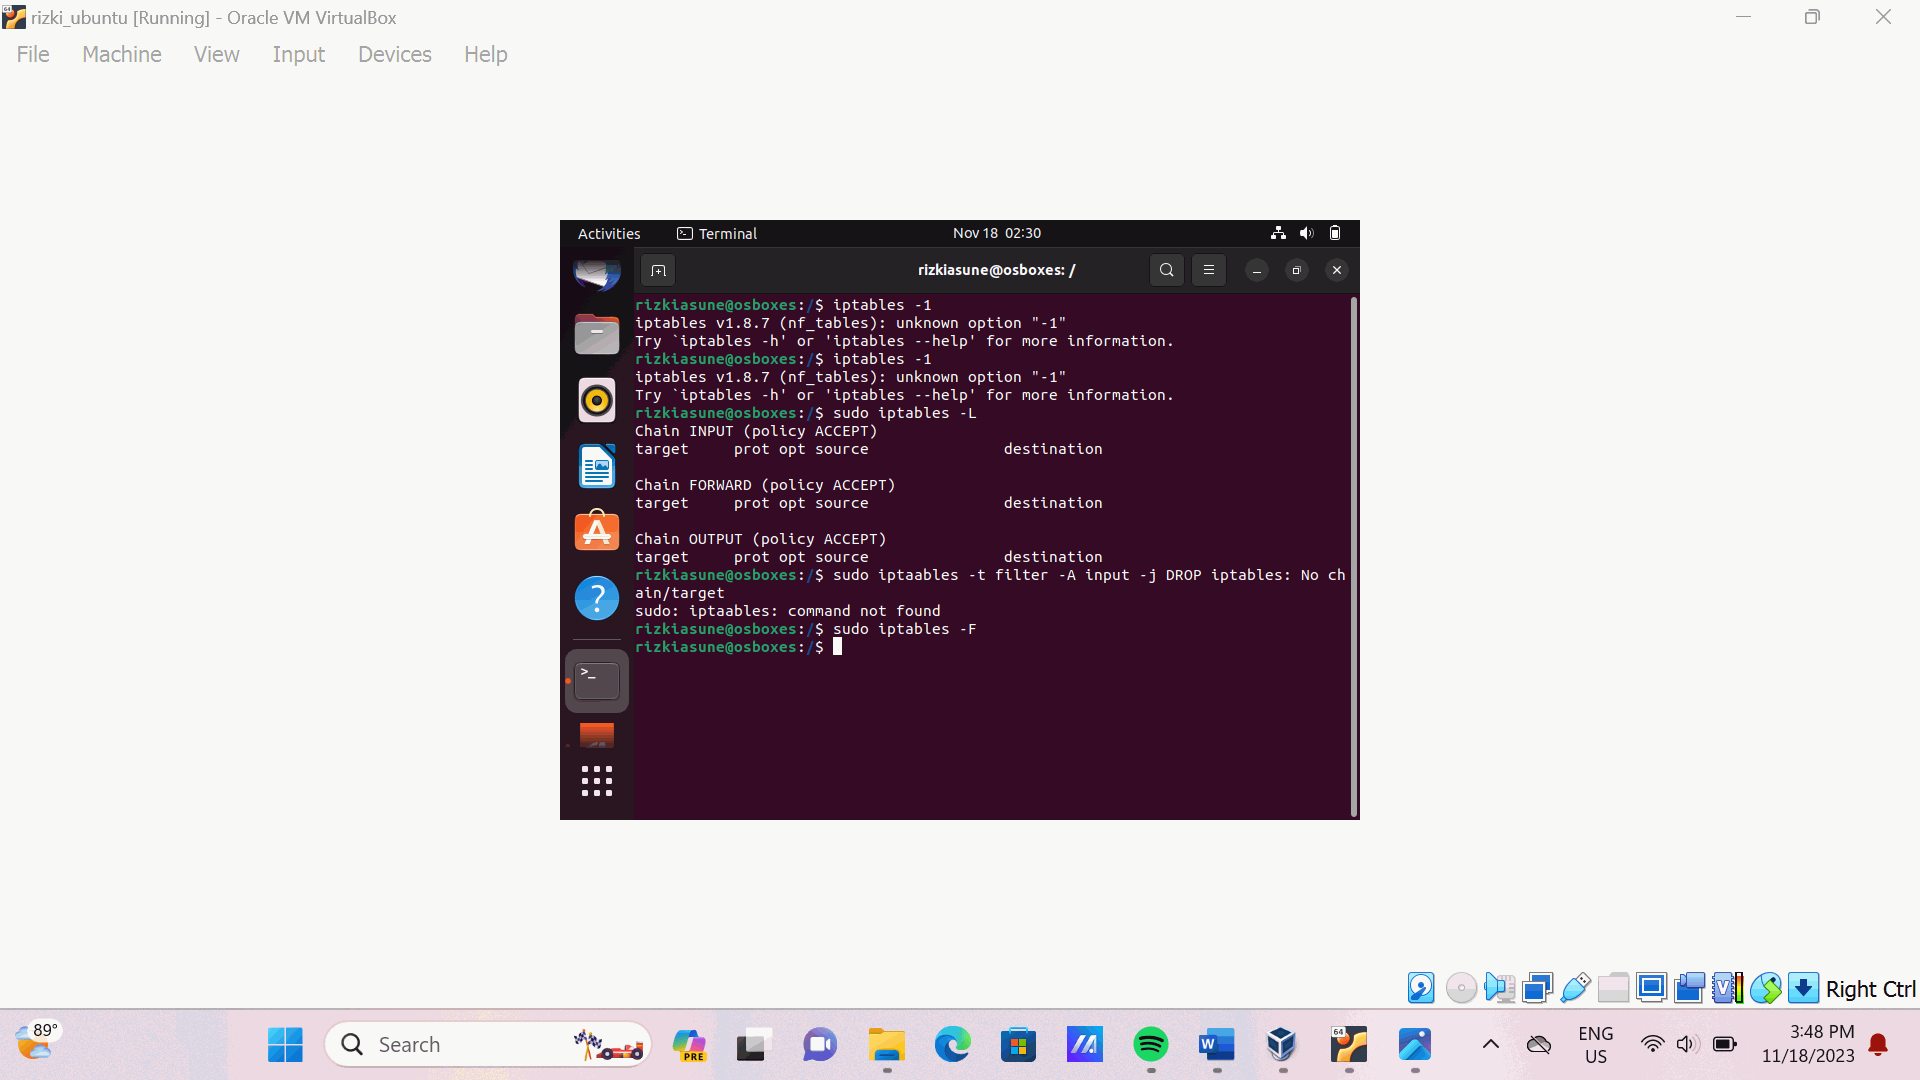
Task: Open the audio settings indicator in VirtualBox status bar
Action: coord(1499,988)
